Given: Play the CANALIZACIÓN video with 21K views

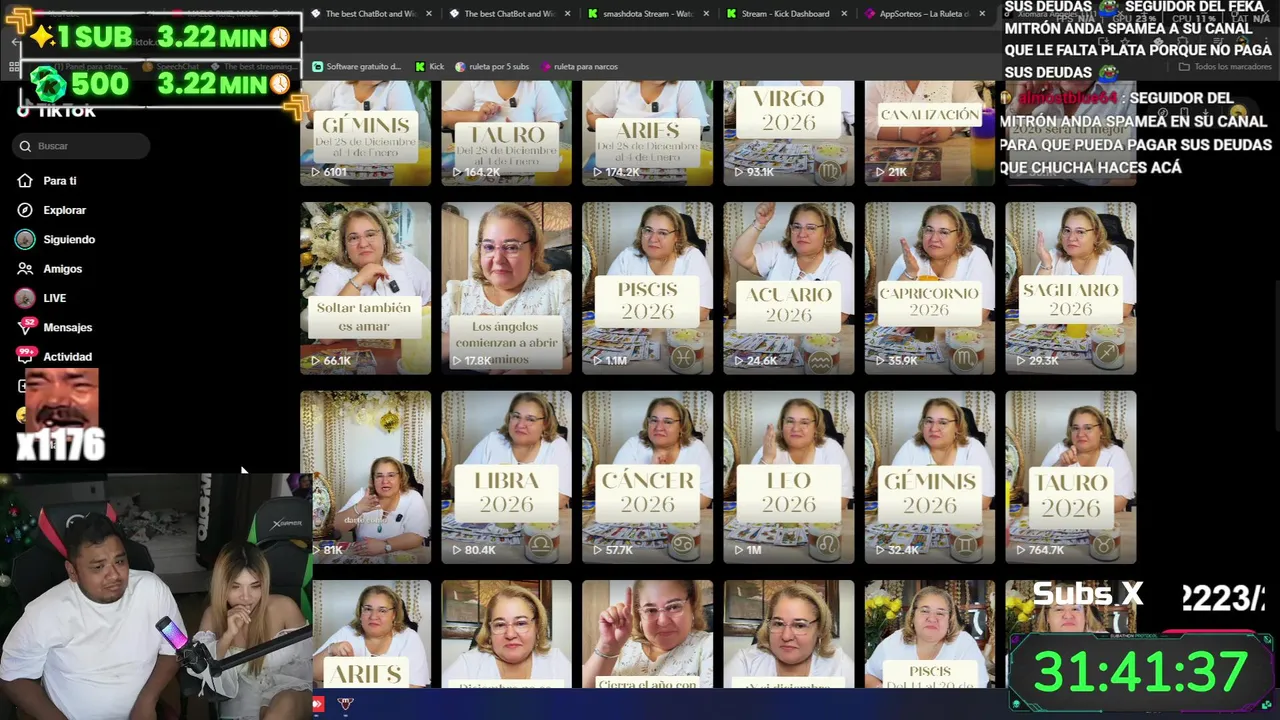Looking at the screenshot, I should pyautogui.click(x=930, y=133).
